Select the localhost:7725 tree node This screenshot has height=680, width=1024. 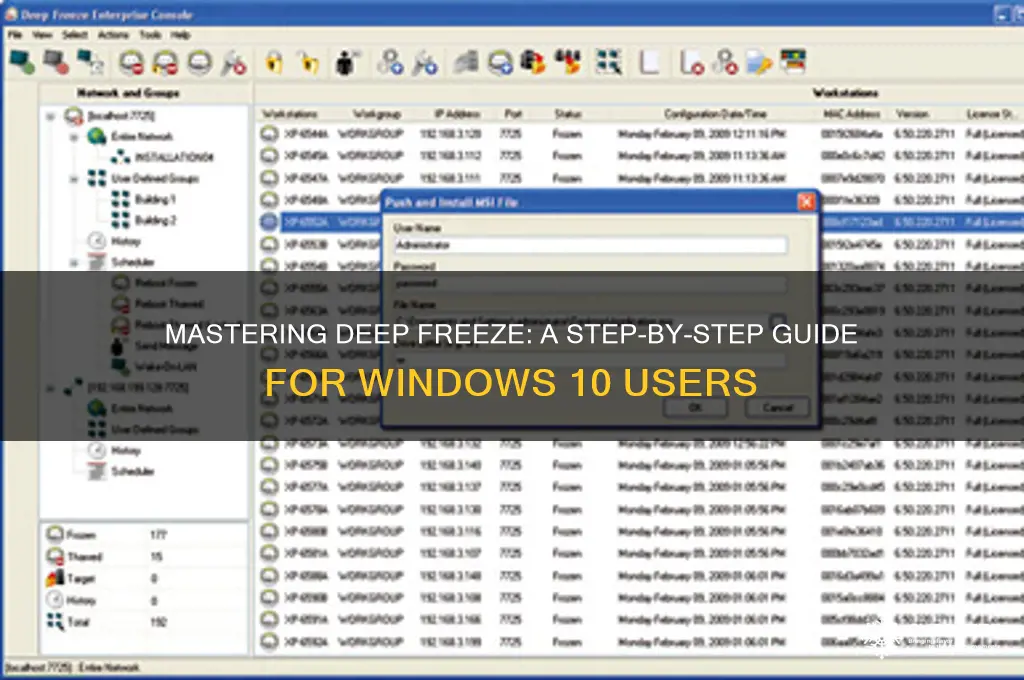(121, 116)
